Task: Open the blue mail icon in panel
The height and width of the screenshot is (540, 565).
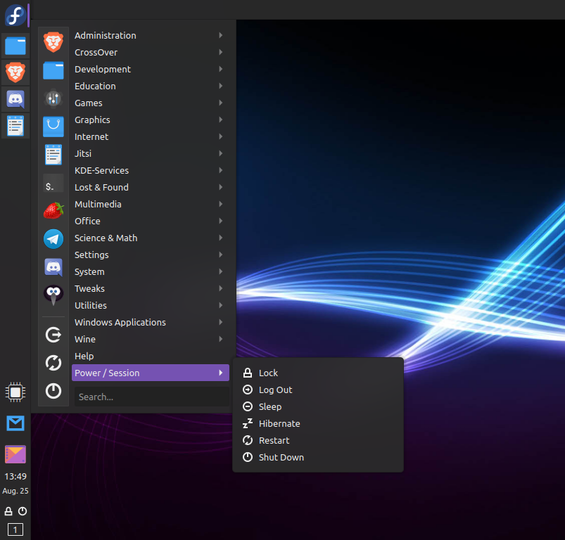Action: point(15,423)
